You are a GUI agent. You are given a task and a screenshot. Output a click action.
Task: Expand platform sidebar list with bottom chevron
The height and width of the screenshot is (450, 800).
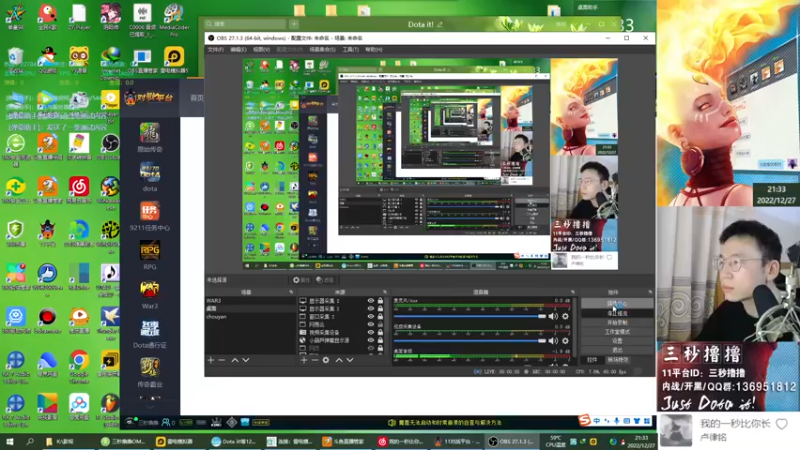[149, 407]
